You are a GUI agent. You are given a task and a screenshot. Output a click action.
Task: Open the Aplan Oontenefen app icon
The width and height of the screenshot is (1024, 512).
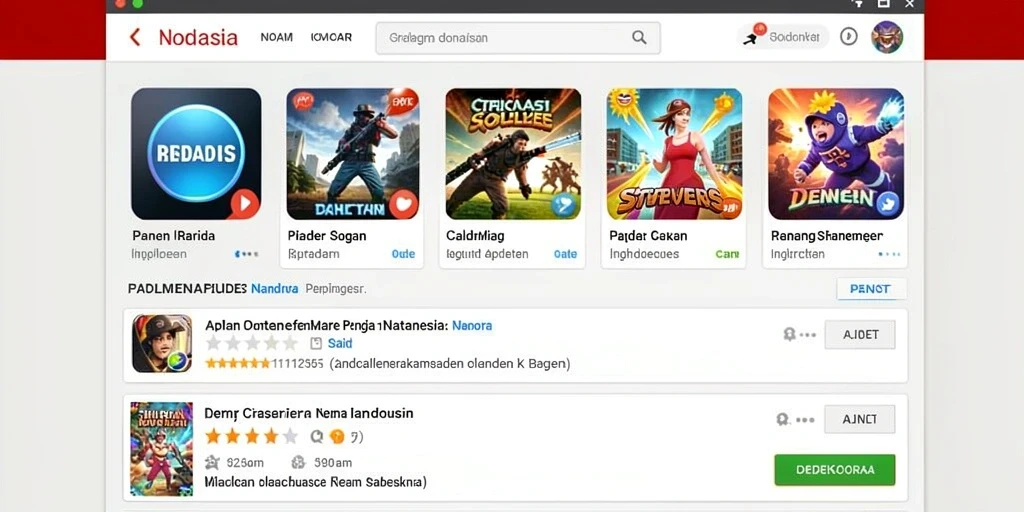pos(162,344)
